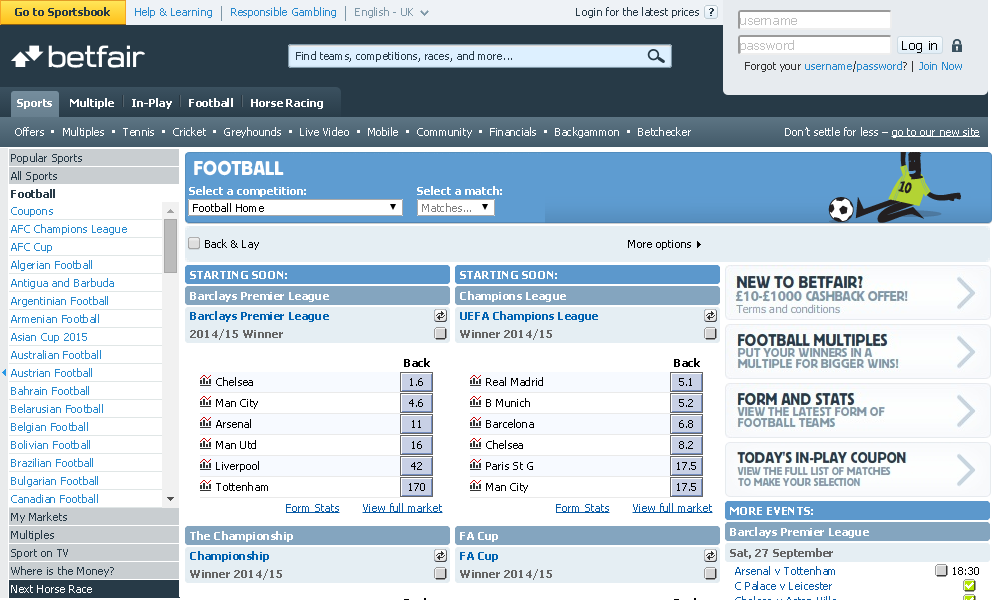This screenshot has width=993, height=600.
Task: Refresh the FA Cup market
Action: click(x=710, y=556)
